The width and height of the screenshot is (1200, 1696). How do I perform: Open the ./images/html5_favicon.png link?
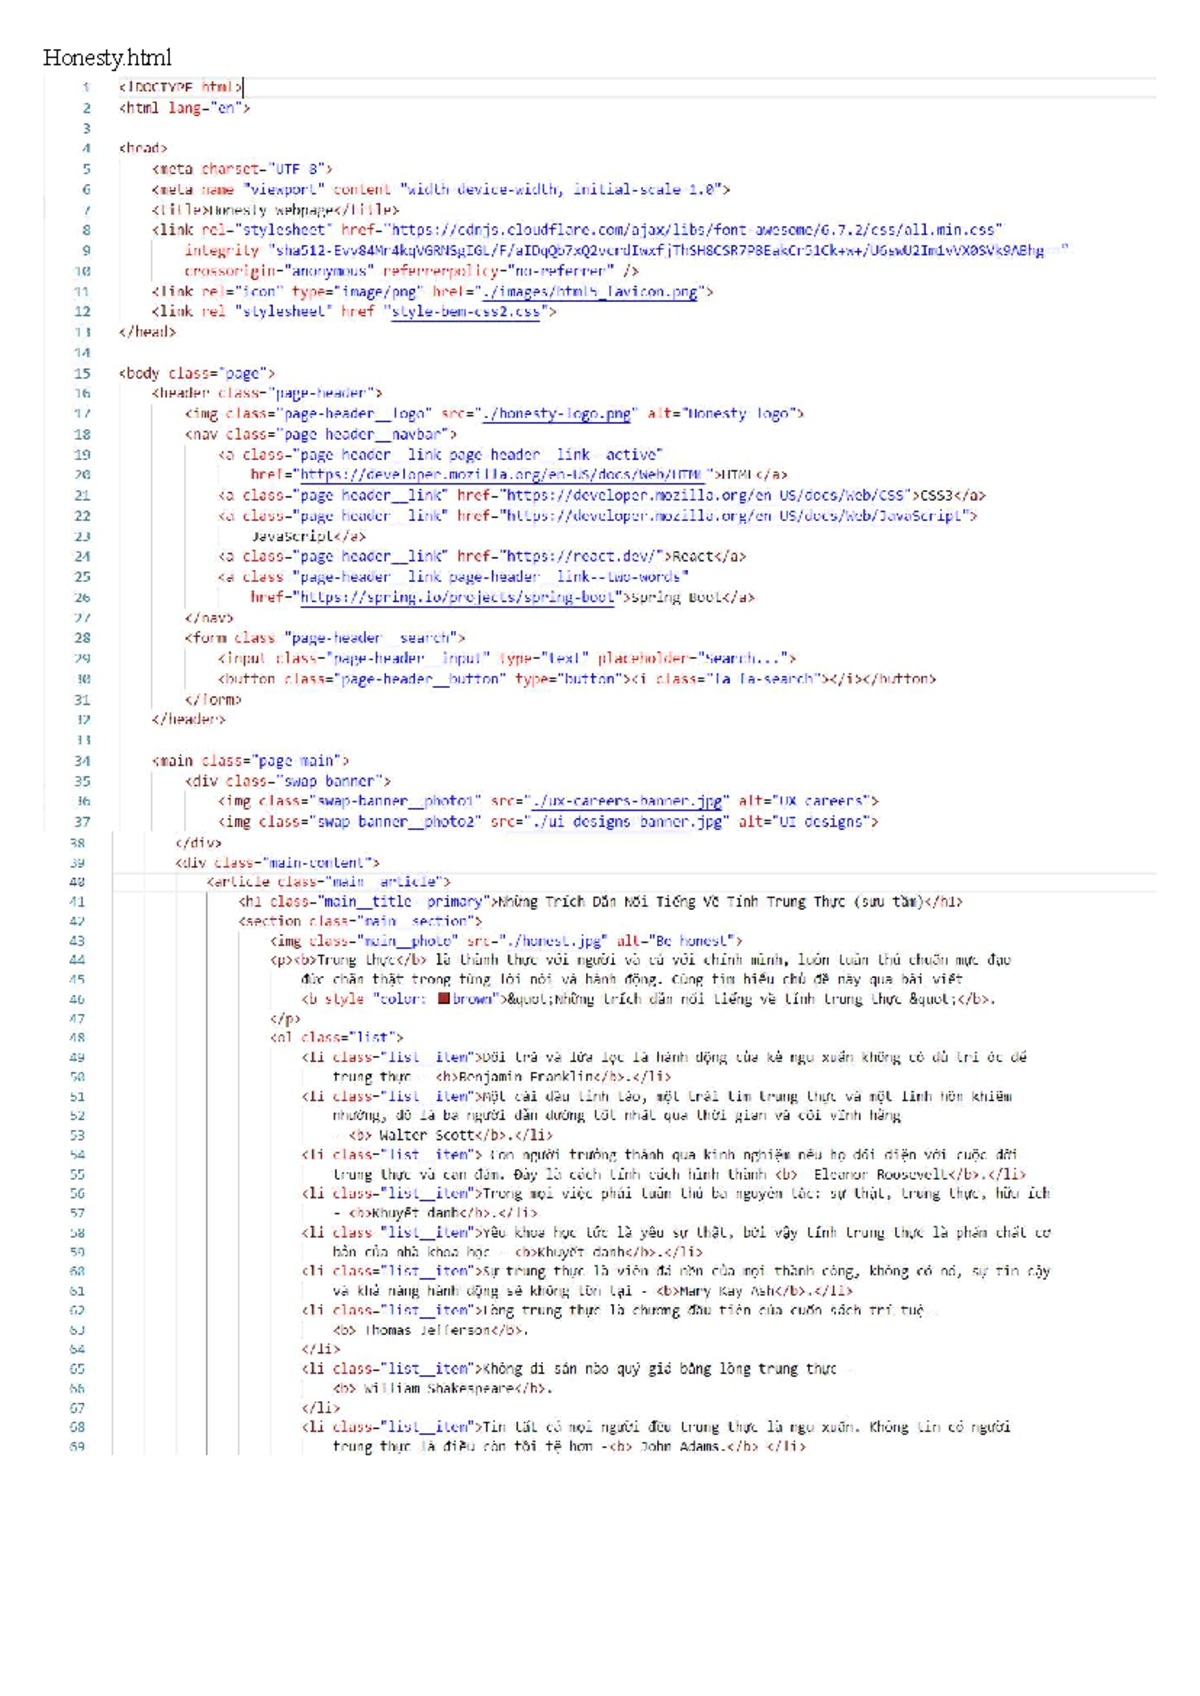[x=590, y=292]
